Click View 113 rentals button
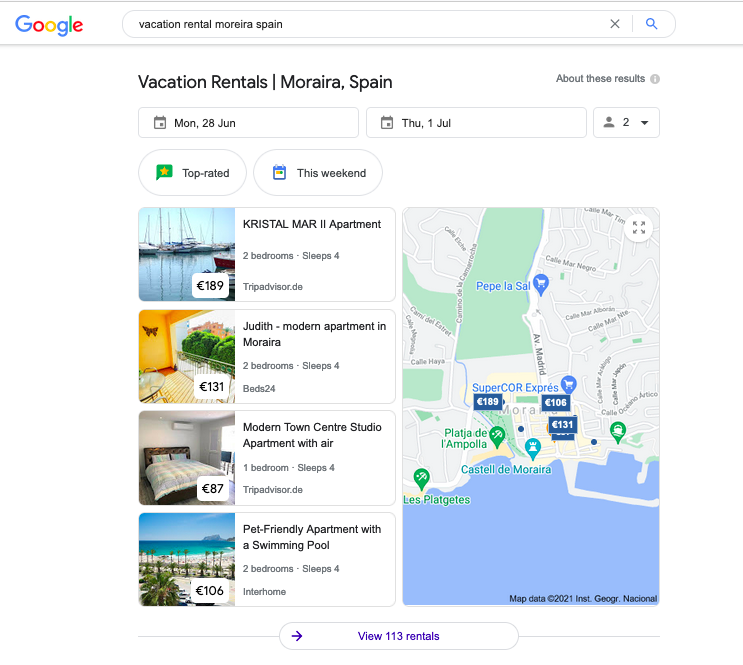The width and height of the screenshot is (743, 665). (x=399, y=636)
